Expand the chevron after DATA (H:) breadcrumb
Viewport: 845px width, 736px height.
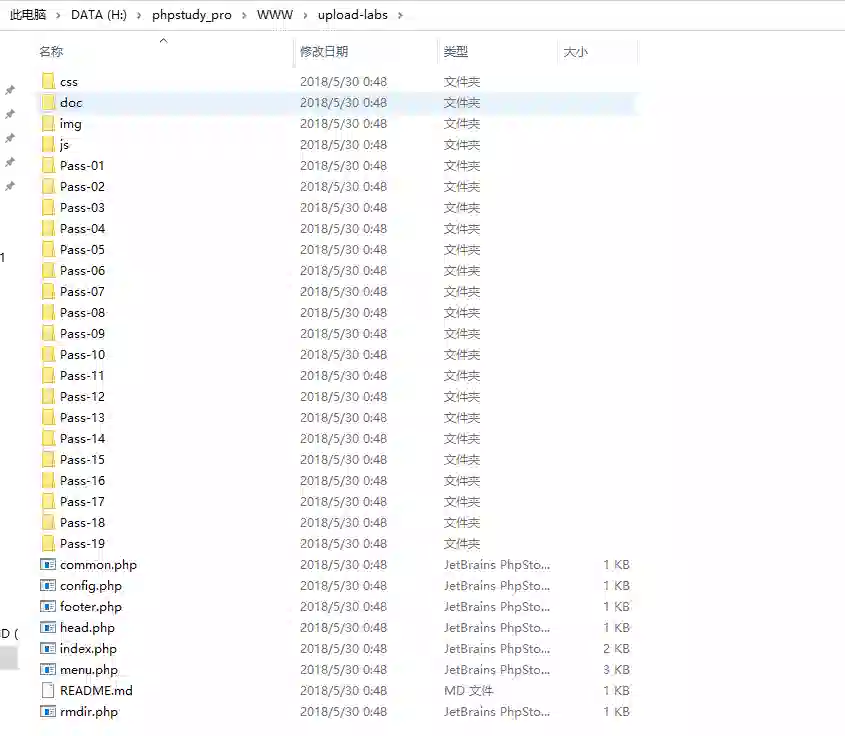click(x=139, y=16)
